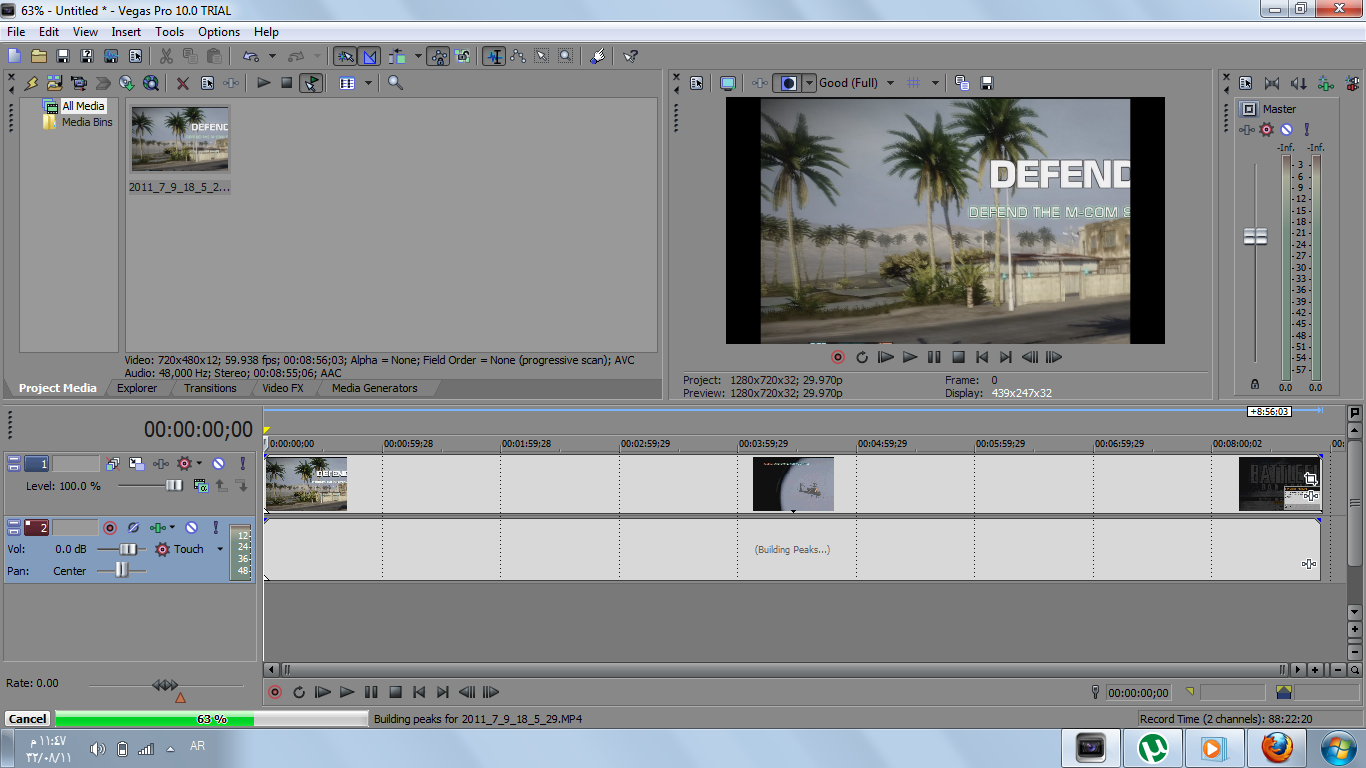Mute video track 1
The image size is (1366, 768).
(x=218, y=464)
